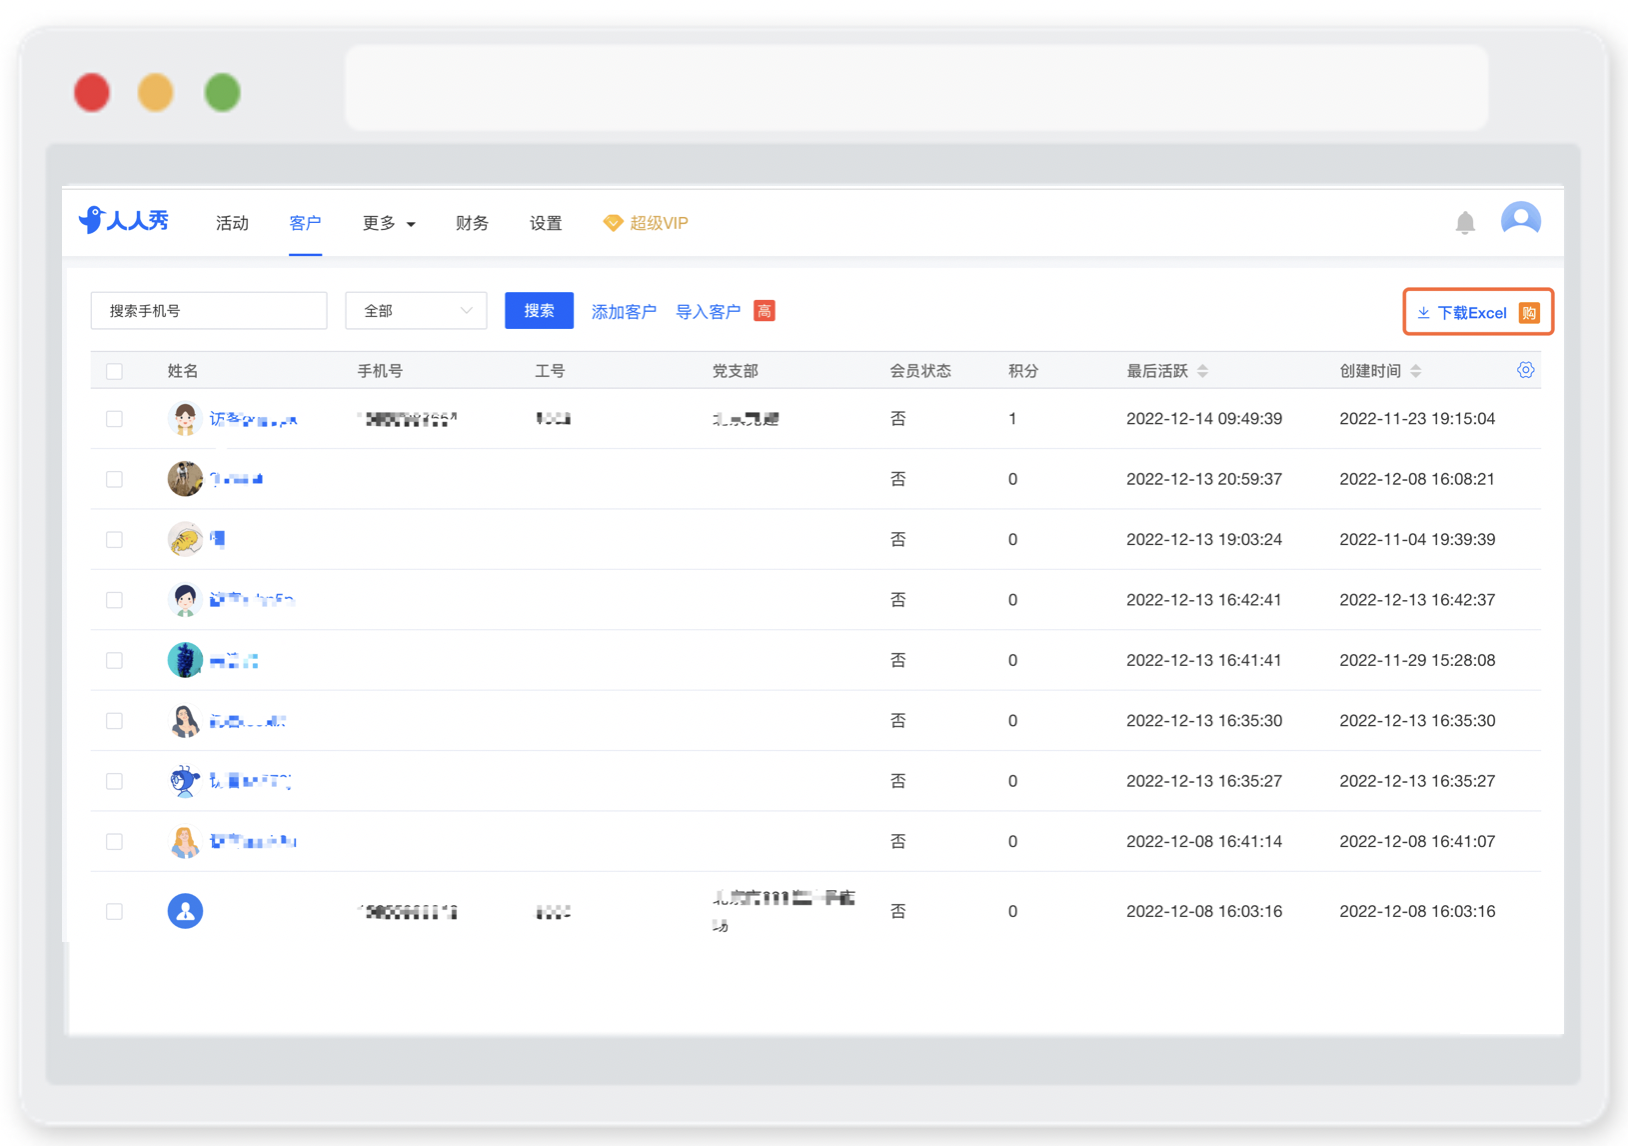Open avatar of customer created 2022-11-23 19:15:04
This screenshot has width=1628, height=1146.
(x=185, y=419)
